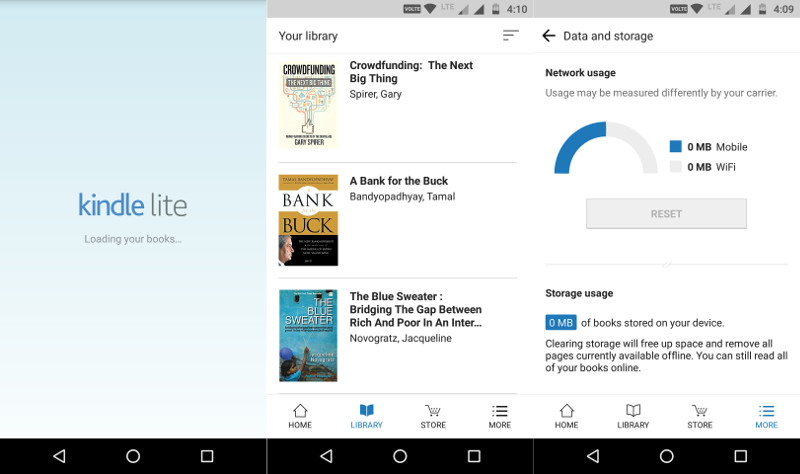800x474 pixels.
Task: Tap the network usage semicircle gauge
Action: [606, 147]
